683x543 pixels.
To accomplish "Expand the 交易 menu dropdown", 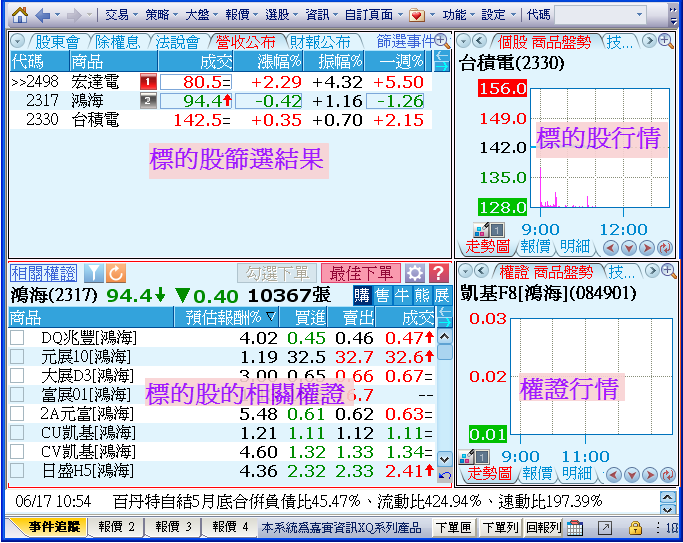I will [122, 15].
